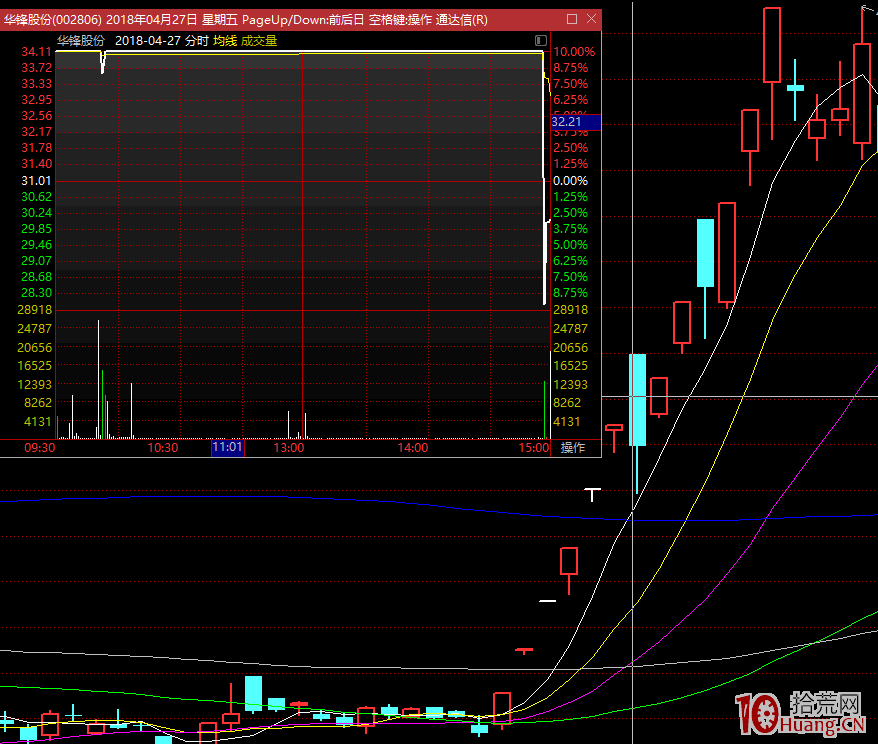This screenshot has height=744, width=878.
Task: Open the 操作 menu button
Action: pos(573,448)
